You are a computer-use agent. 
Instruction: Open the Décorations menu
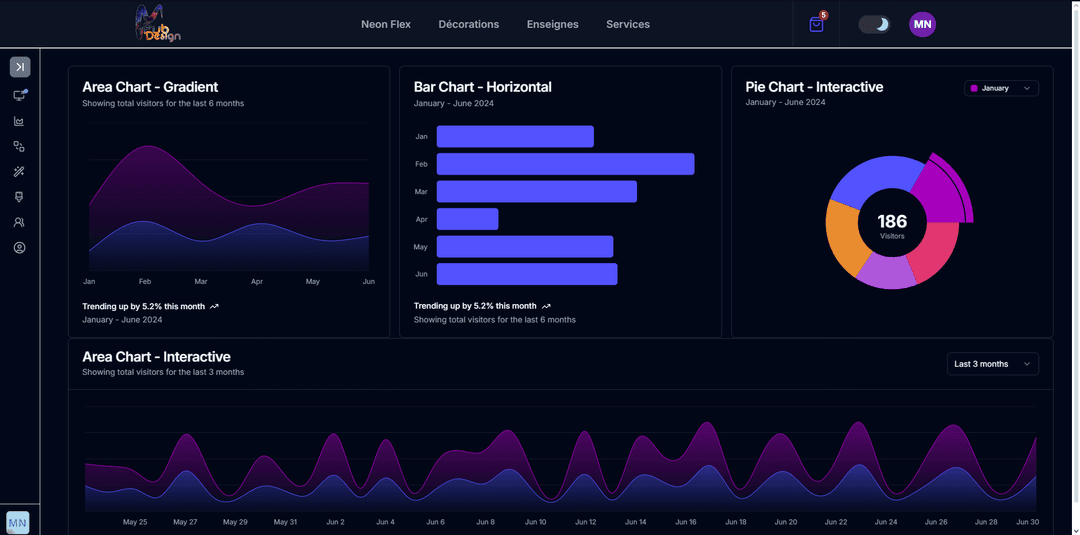pos(469,24)
